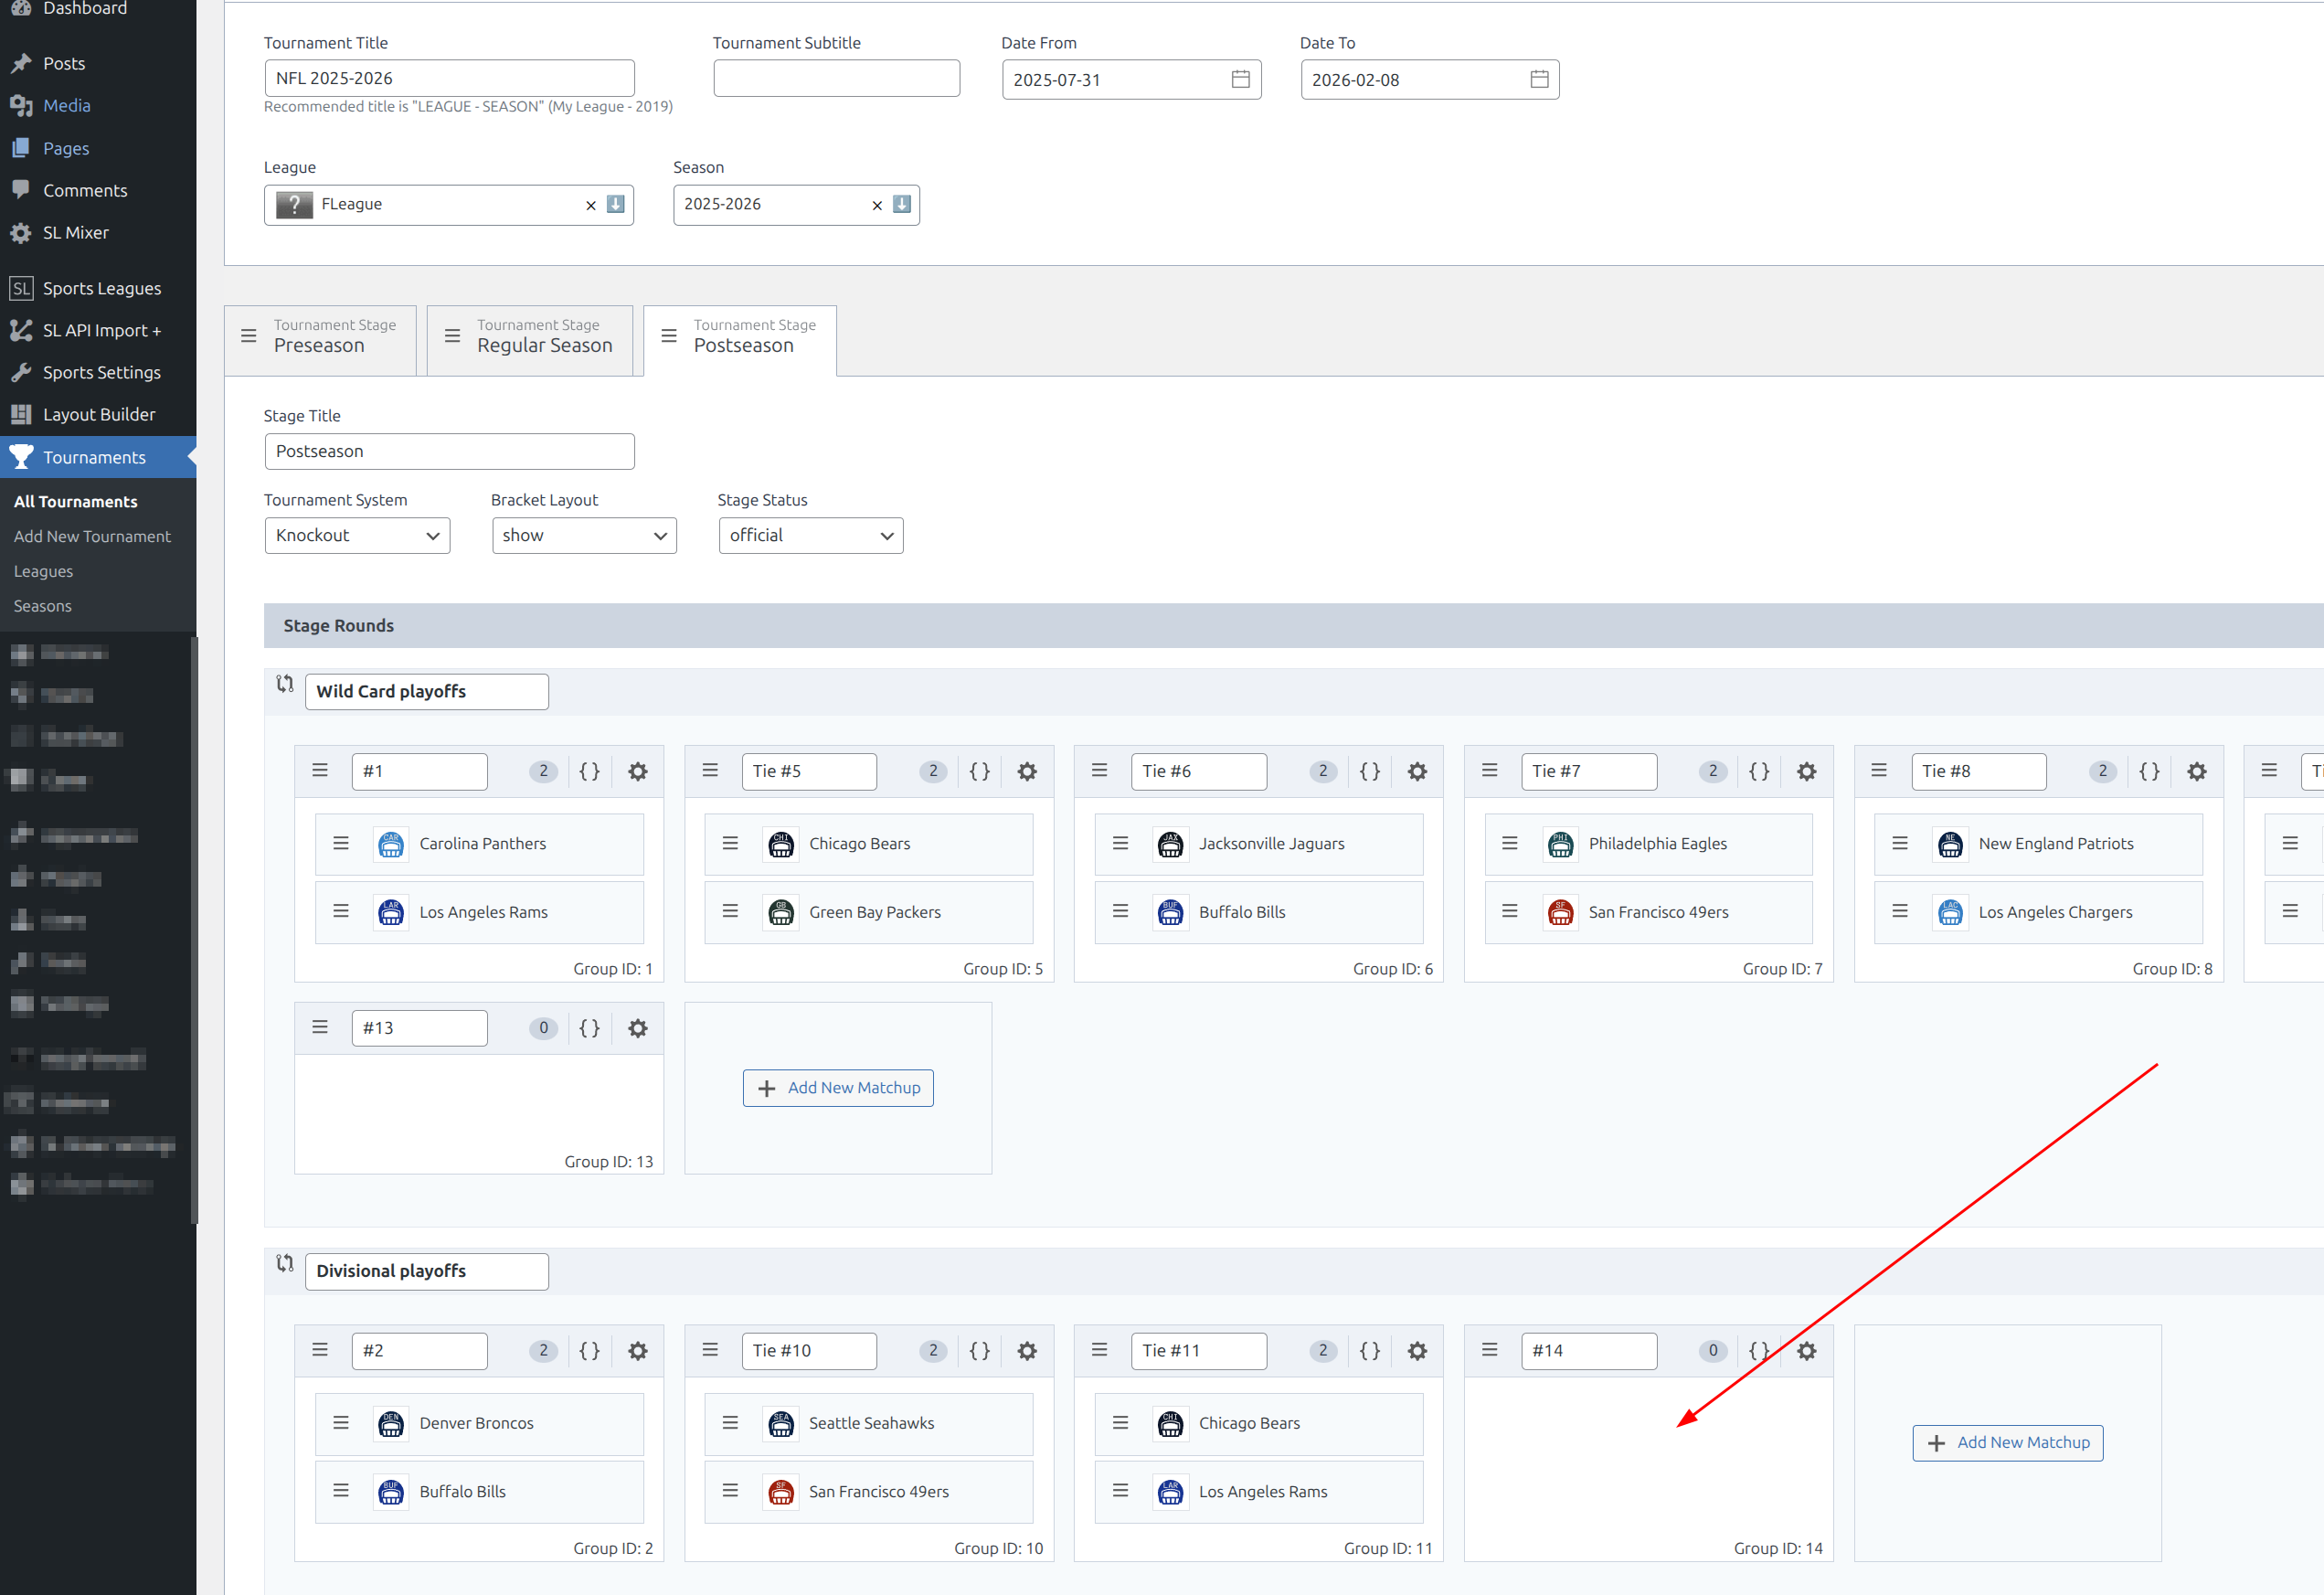
Task: Open calendar picker in Date From field
Action: pyautogui.click(x=1240, y=79)
